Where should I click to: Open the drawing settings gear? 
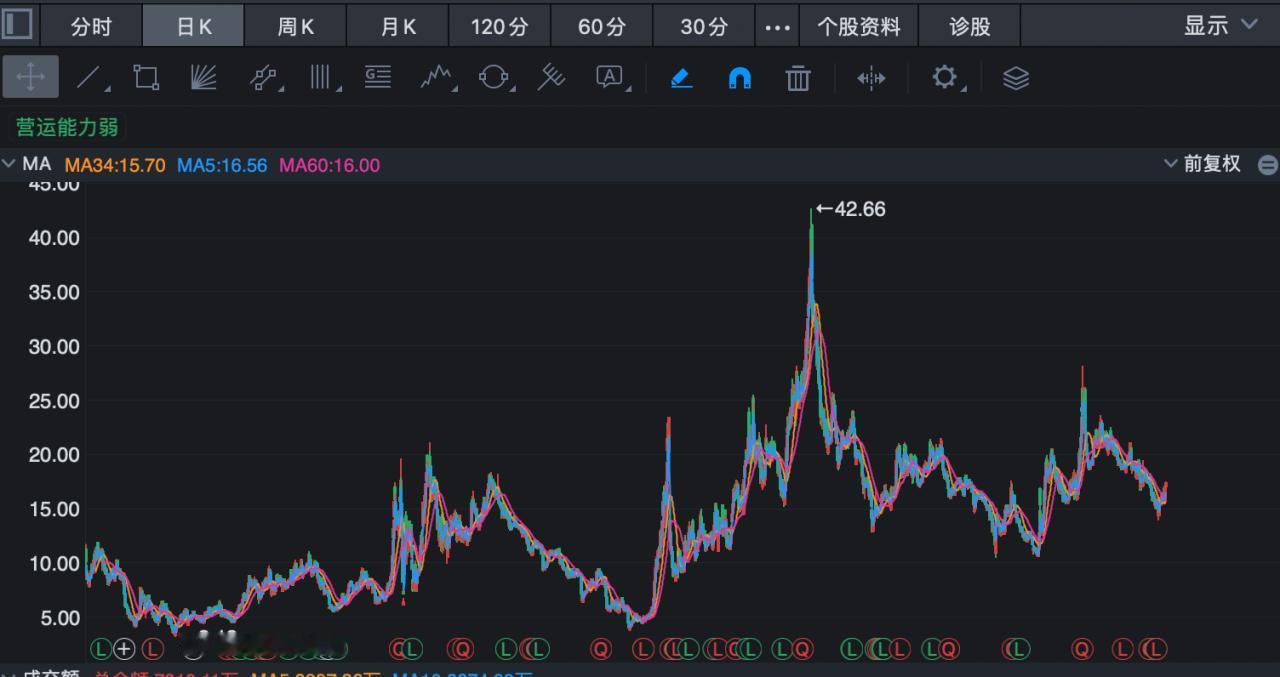pyautogui.click(x=945, y=77)
